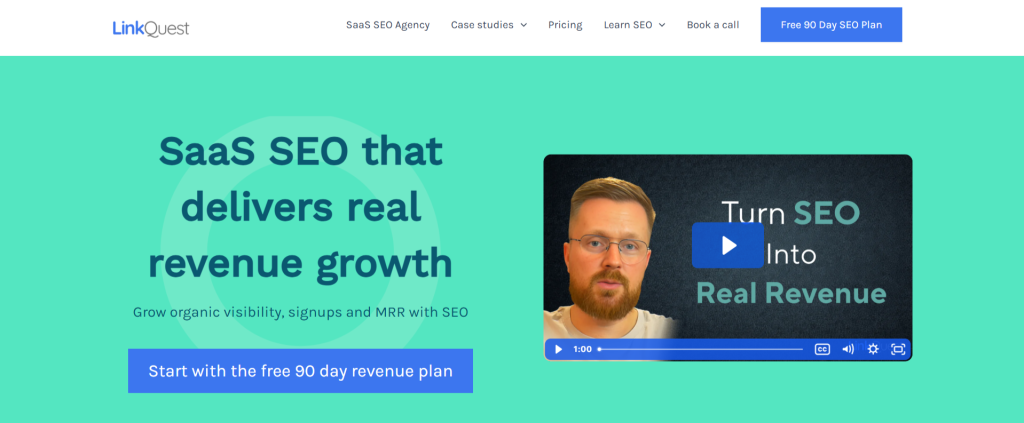Screen dimensions: 1024x423
Task: Click the video progress bar to seek
Action: (x=700, y=349)
